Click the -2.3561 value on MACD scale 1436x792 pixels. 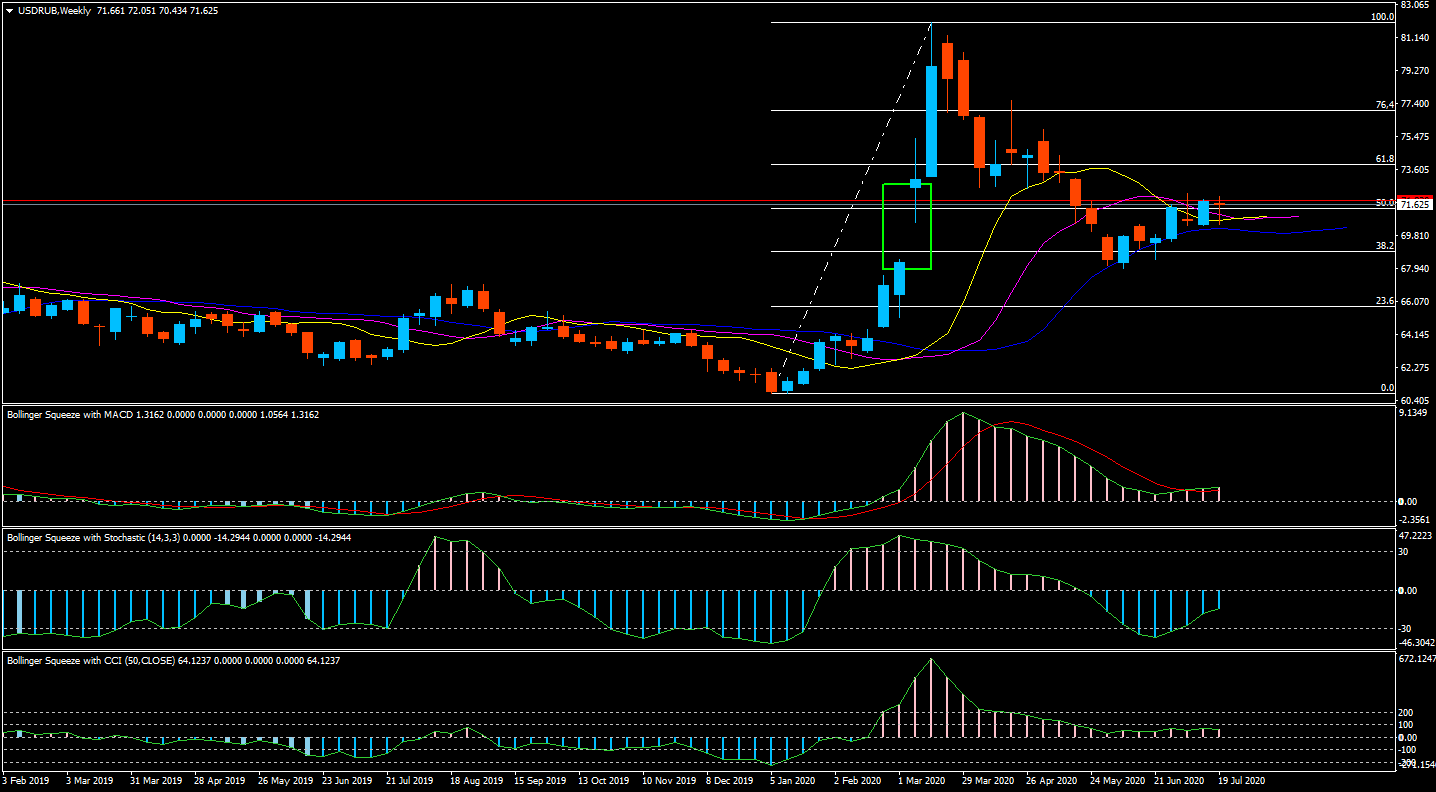1414,519
